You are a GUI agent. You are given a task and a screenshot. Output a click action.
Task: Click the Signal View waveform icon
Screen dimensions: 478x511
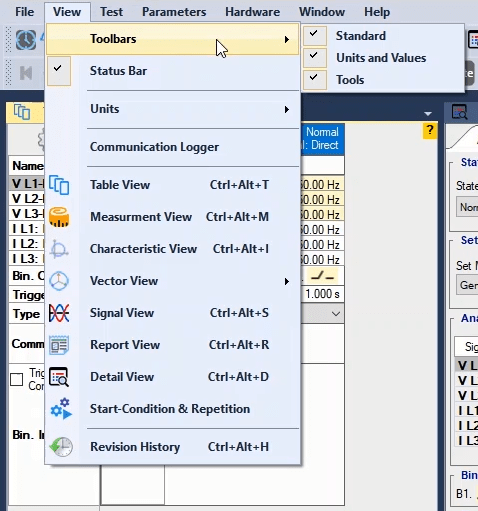click(59, 313)
